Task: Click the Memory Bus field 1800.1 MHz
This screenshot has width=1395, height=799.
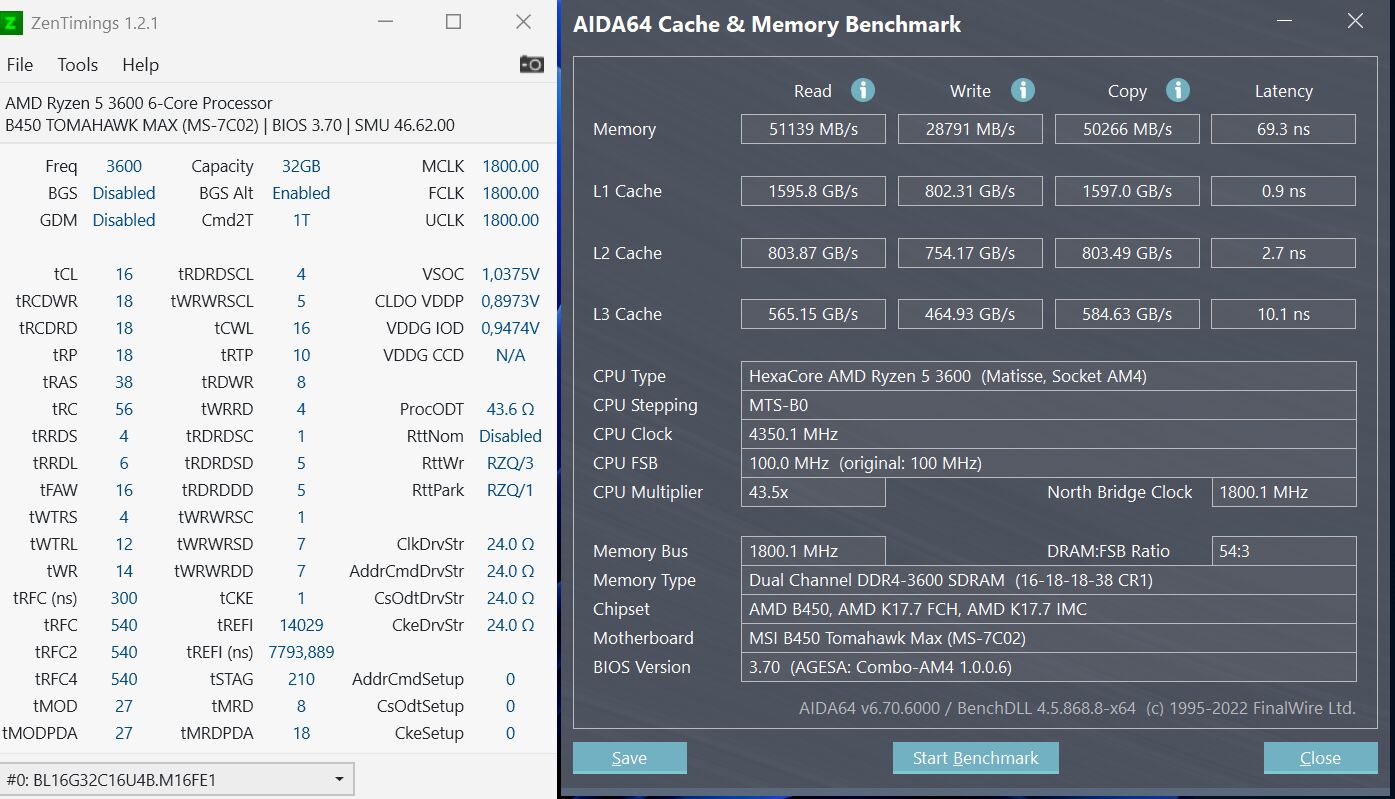Action: pos(813,551)
